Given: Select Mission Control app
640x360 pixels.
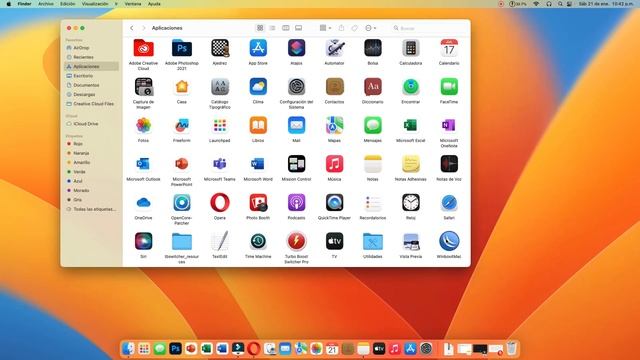Looking at the screenshot, I should tap(296, 164).
